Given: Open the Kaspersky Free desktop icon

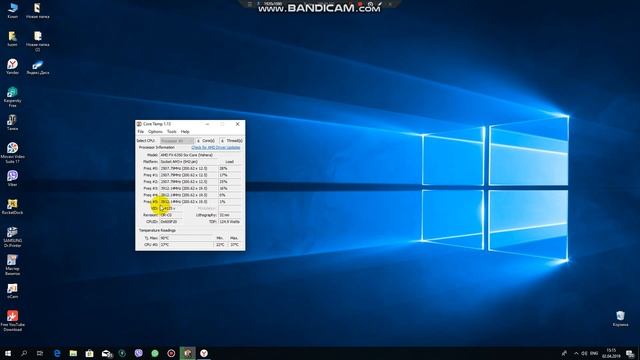Looking at the screenshot, I should pos(12,97).
